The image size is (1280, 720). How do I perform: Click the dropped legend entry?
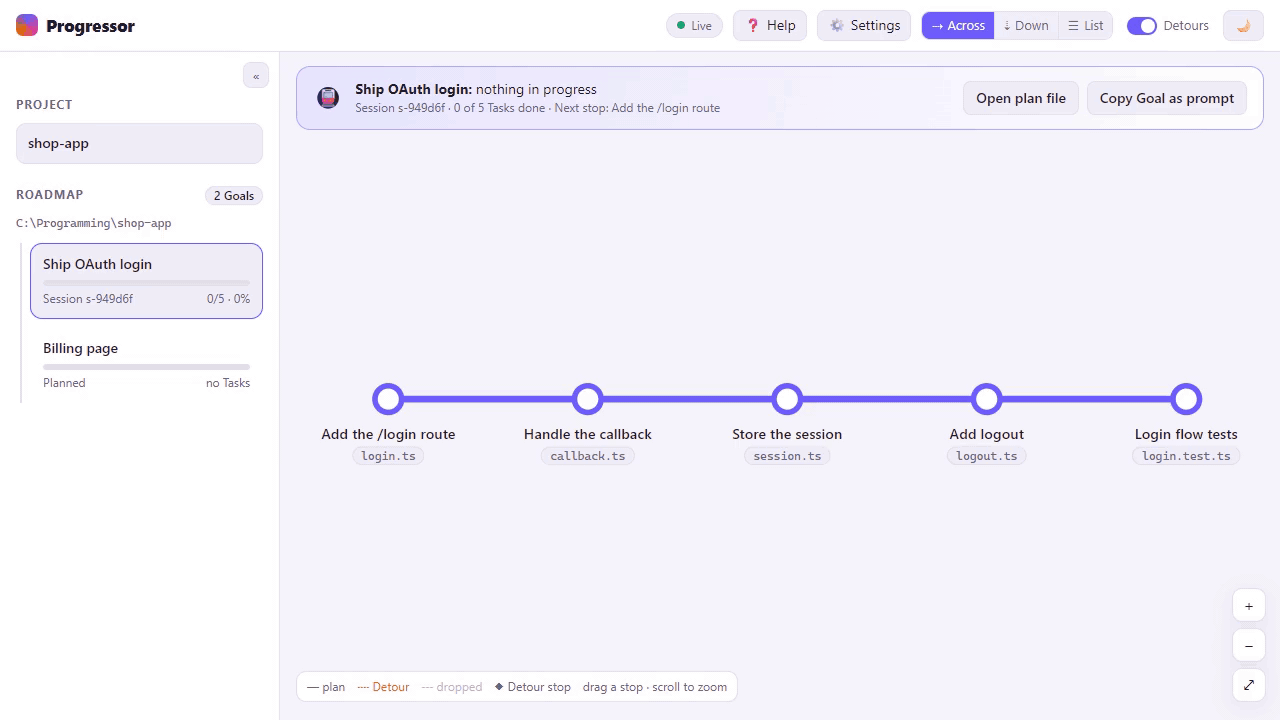click(452, 687)
